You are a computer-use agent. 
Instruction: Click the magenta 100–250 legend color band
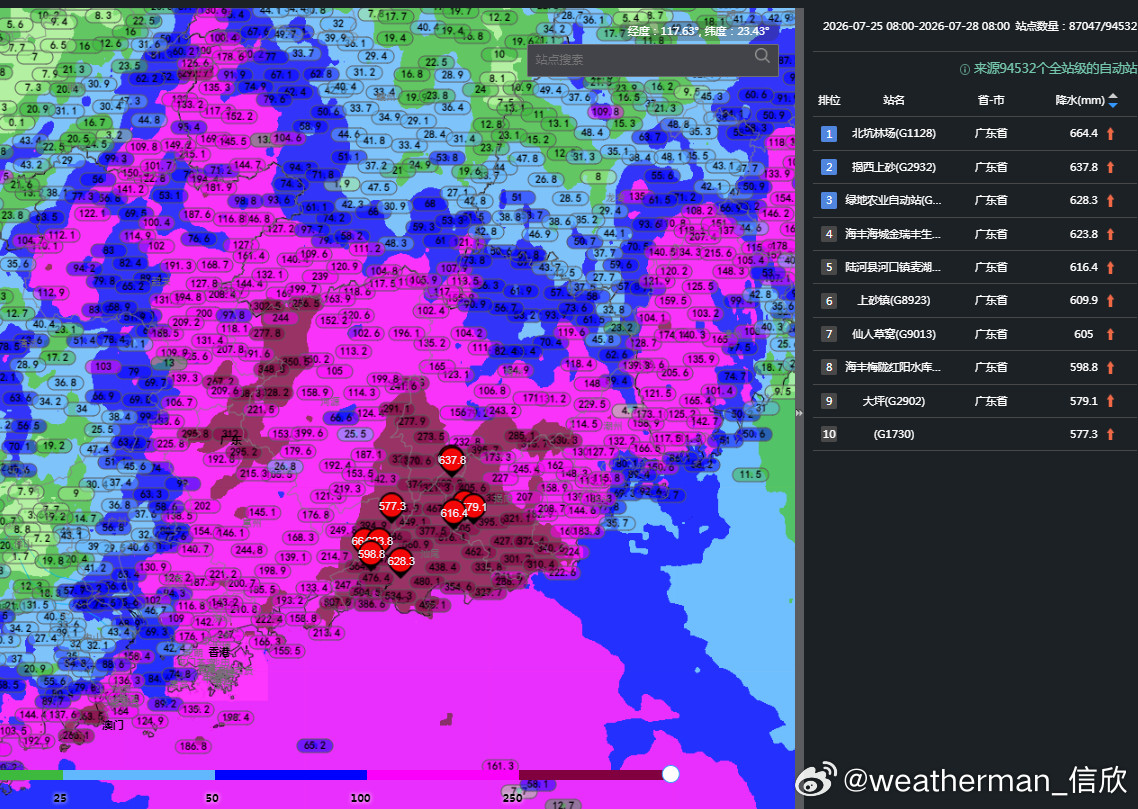(x=443, y=775)
